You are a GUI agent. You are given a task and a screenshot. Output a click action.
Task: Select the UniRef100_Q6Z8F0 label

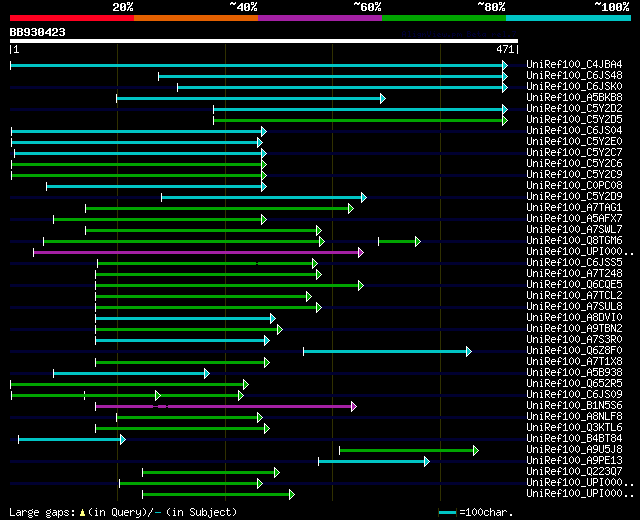[x=574, y=351]
